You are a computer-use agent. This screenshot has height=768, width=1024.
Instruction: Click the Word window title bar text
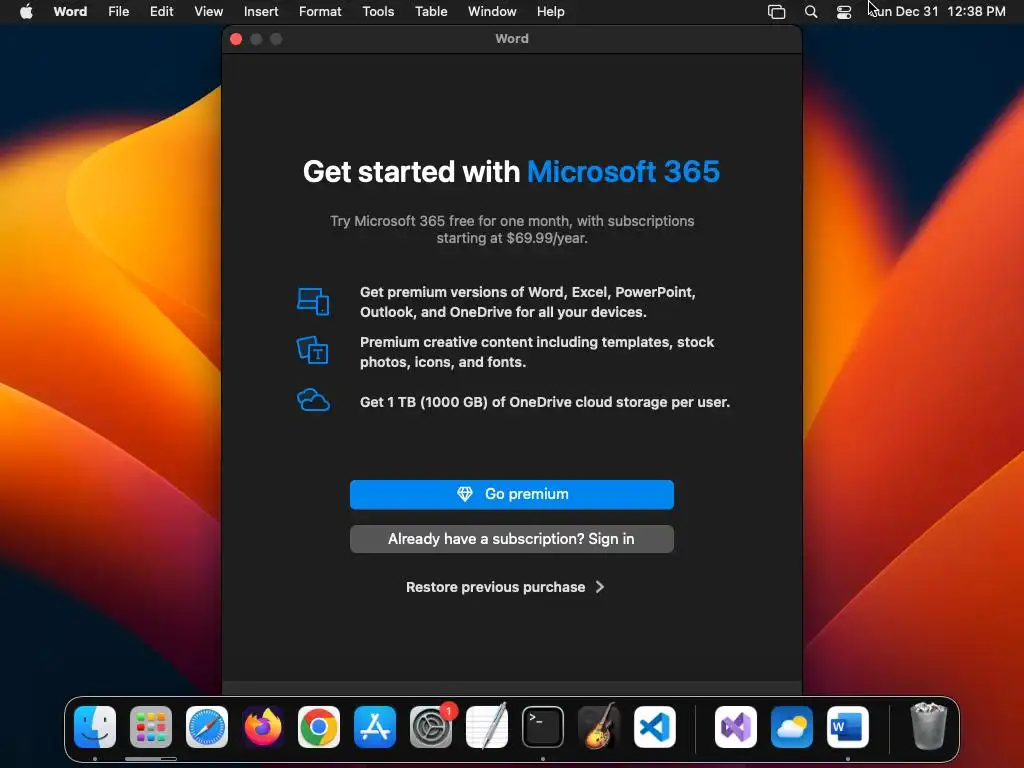pos(512,39)
